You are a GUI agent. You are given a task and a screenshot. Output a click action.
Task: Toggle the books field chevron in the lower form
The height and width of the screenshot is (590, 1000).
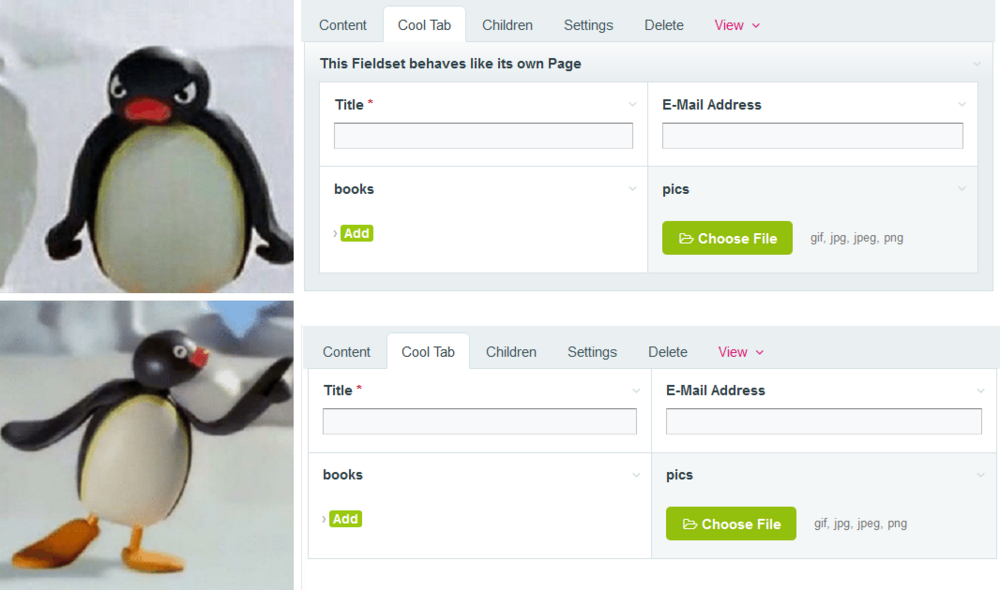[x=636, y=475]
